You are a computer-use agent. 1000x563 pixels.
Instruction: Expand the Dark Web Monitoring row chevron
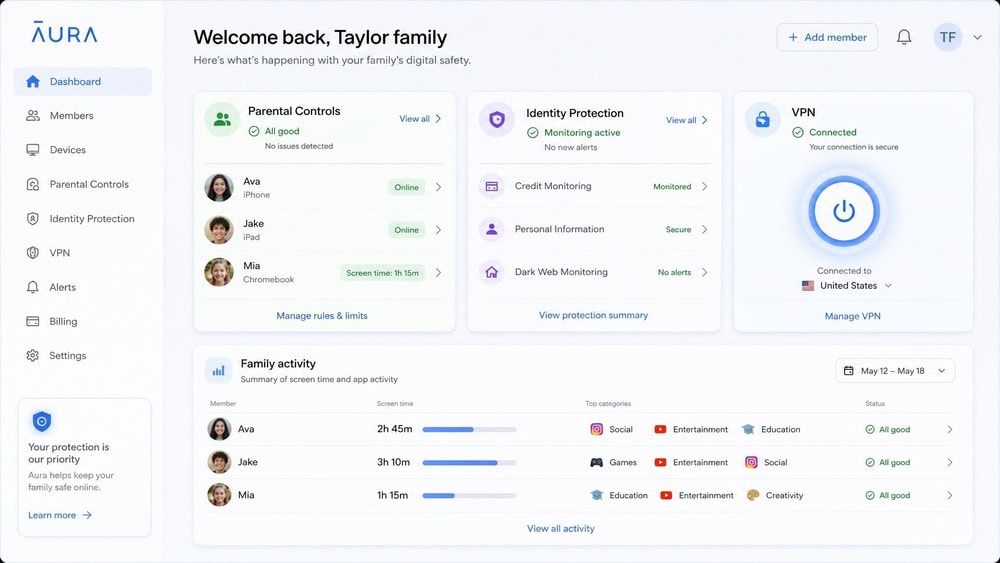(704, 272)
